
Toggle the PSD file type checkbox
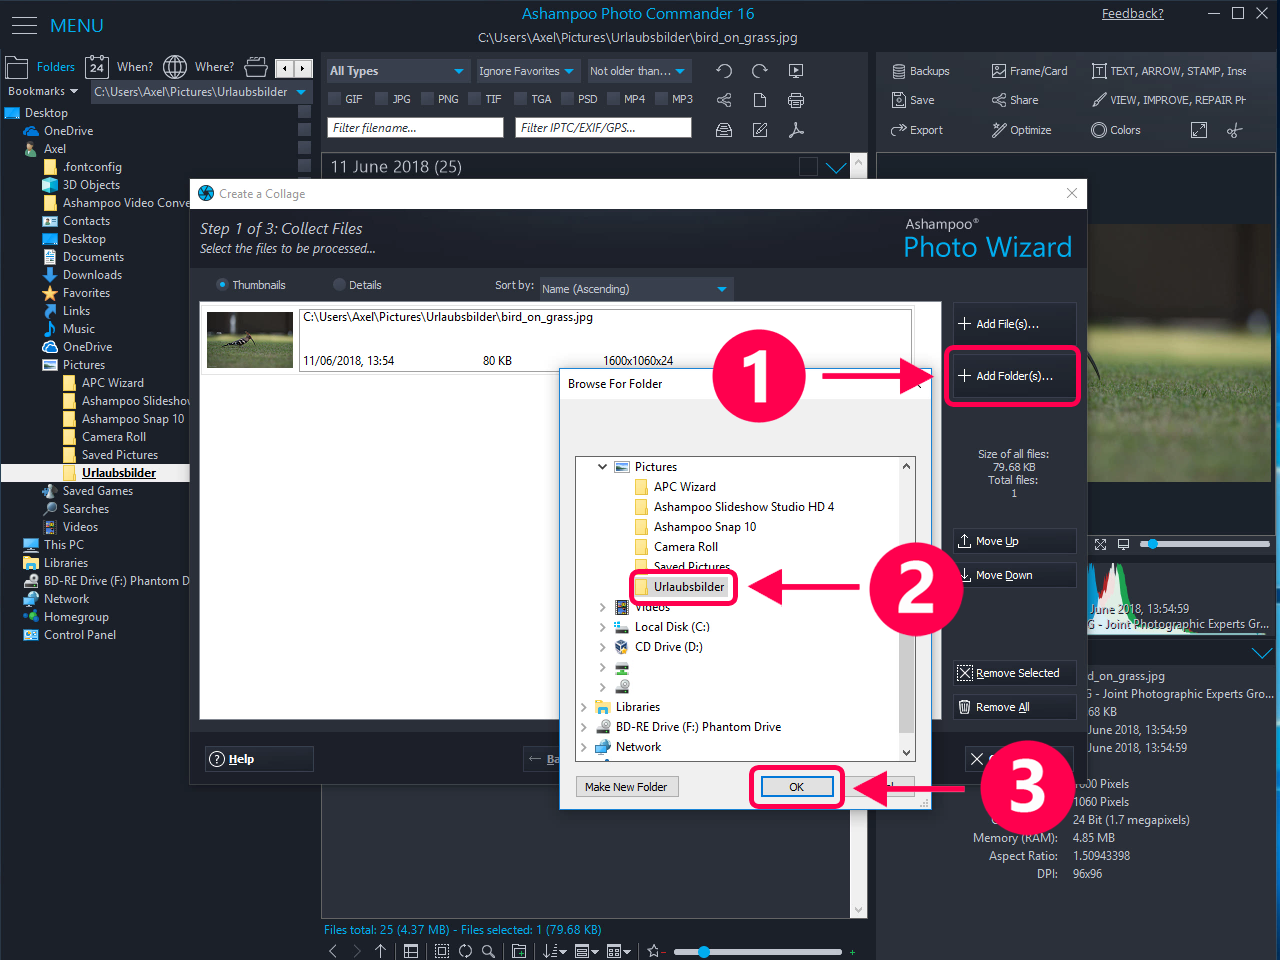click(x=568, y=99)
